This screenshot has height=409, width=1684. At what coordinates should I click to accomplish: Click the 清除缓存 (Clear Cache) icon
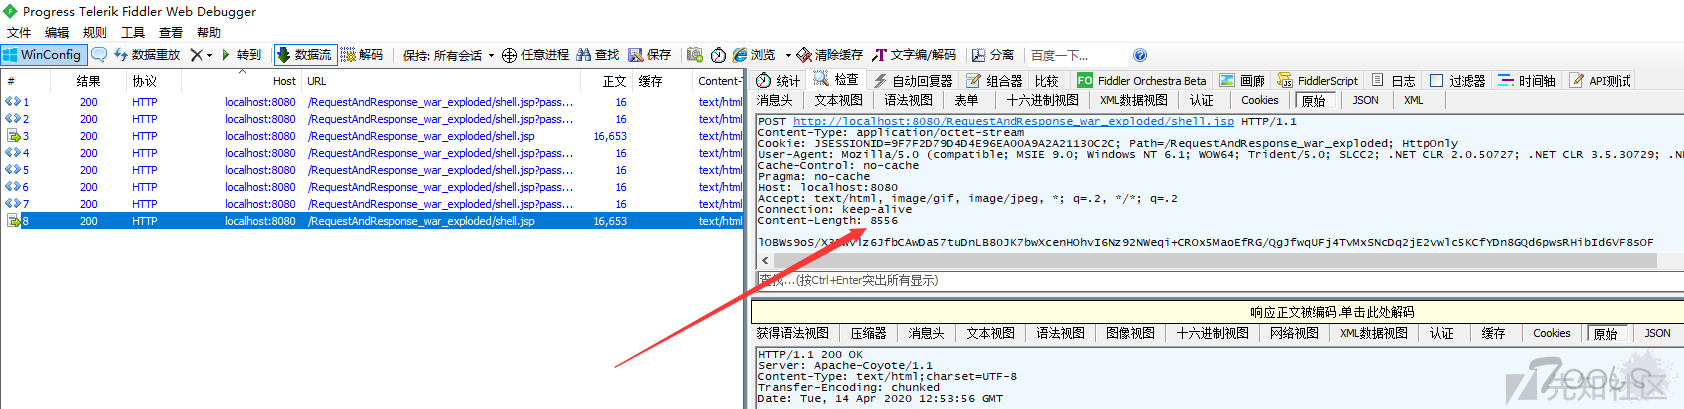point(804,55)
